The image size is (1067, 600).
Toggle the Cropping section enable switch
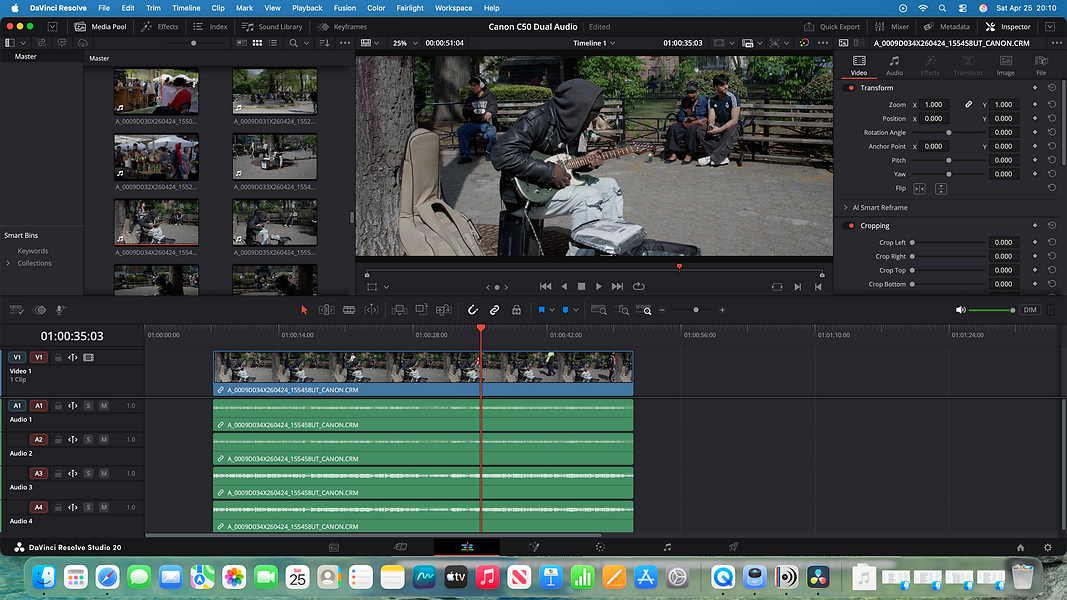pos(851,226)
